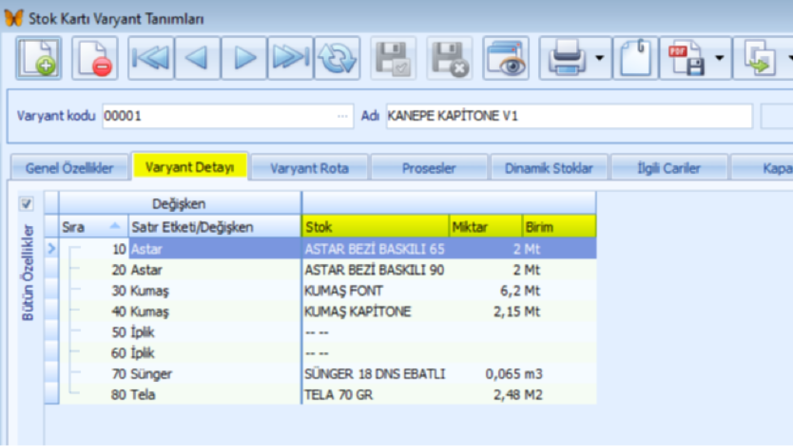Viewport: 793px width, 446px height.
Task: Select row 80 Tela
Action: [x=328, y=394]
